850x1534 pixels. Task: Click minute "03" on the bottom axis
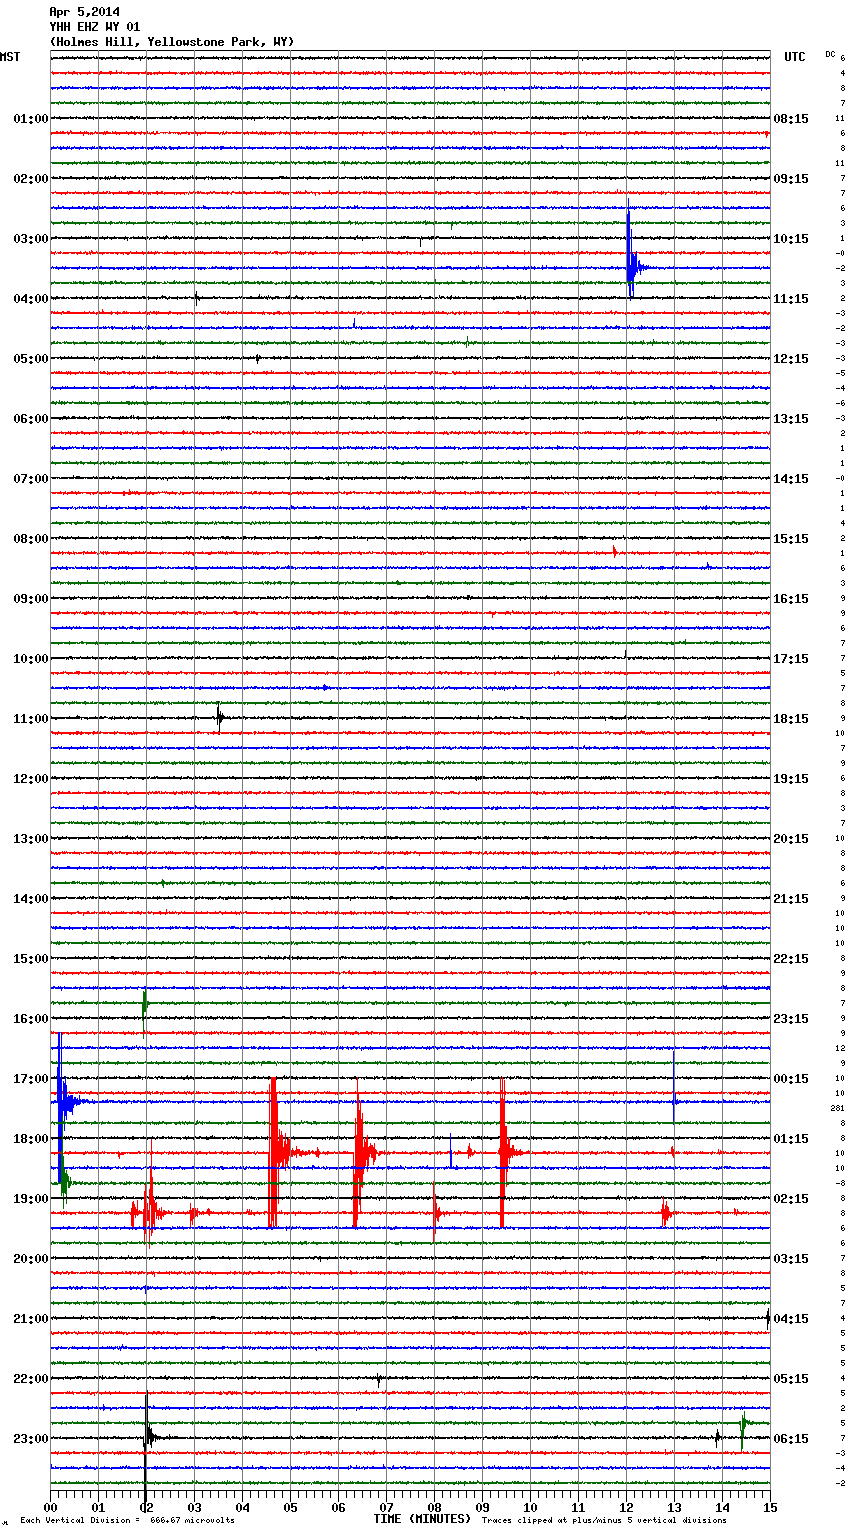pos(194,1507)
